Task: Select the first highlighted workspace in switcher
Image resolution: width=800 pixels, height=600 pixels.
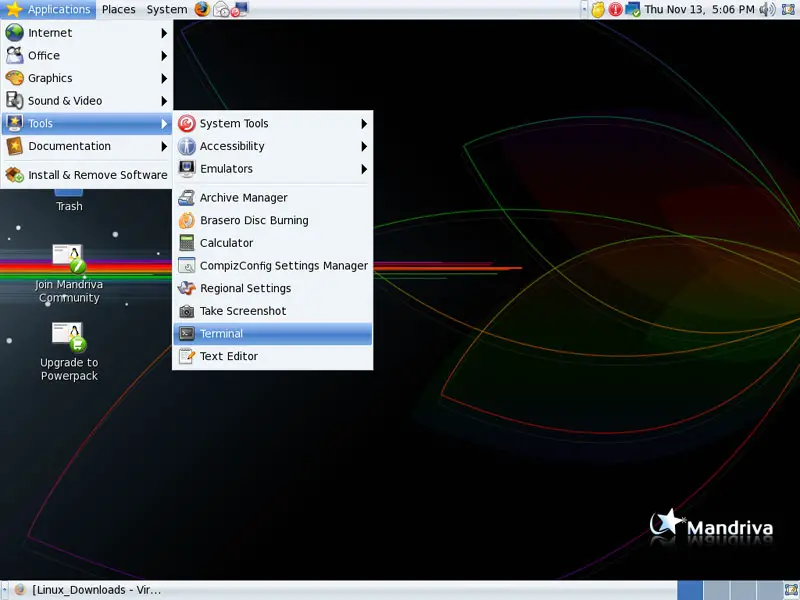Action: click(x=690, y=590)
